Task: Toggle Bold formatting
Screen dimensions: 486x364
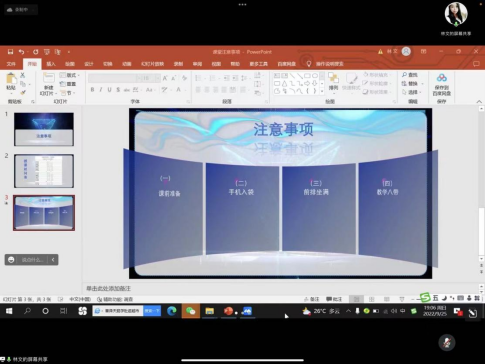Action: tap(92, 89)
